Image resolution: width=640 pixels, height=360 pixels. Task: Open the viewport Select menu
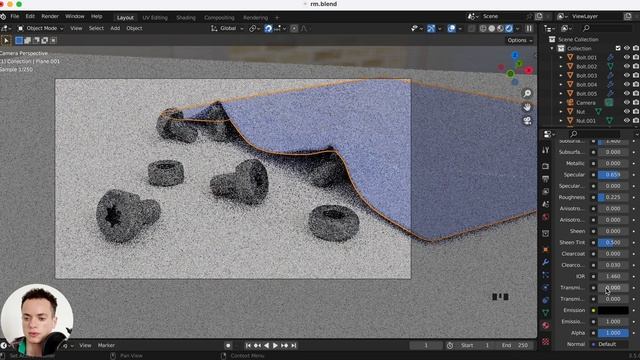coord(96,28)
